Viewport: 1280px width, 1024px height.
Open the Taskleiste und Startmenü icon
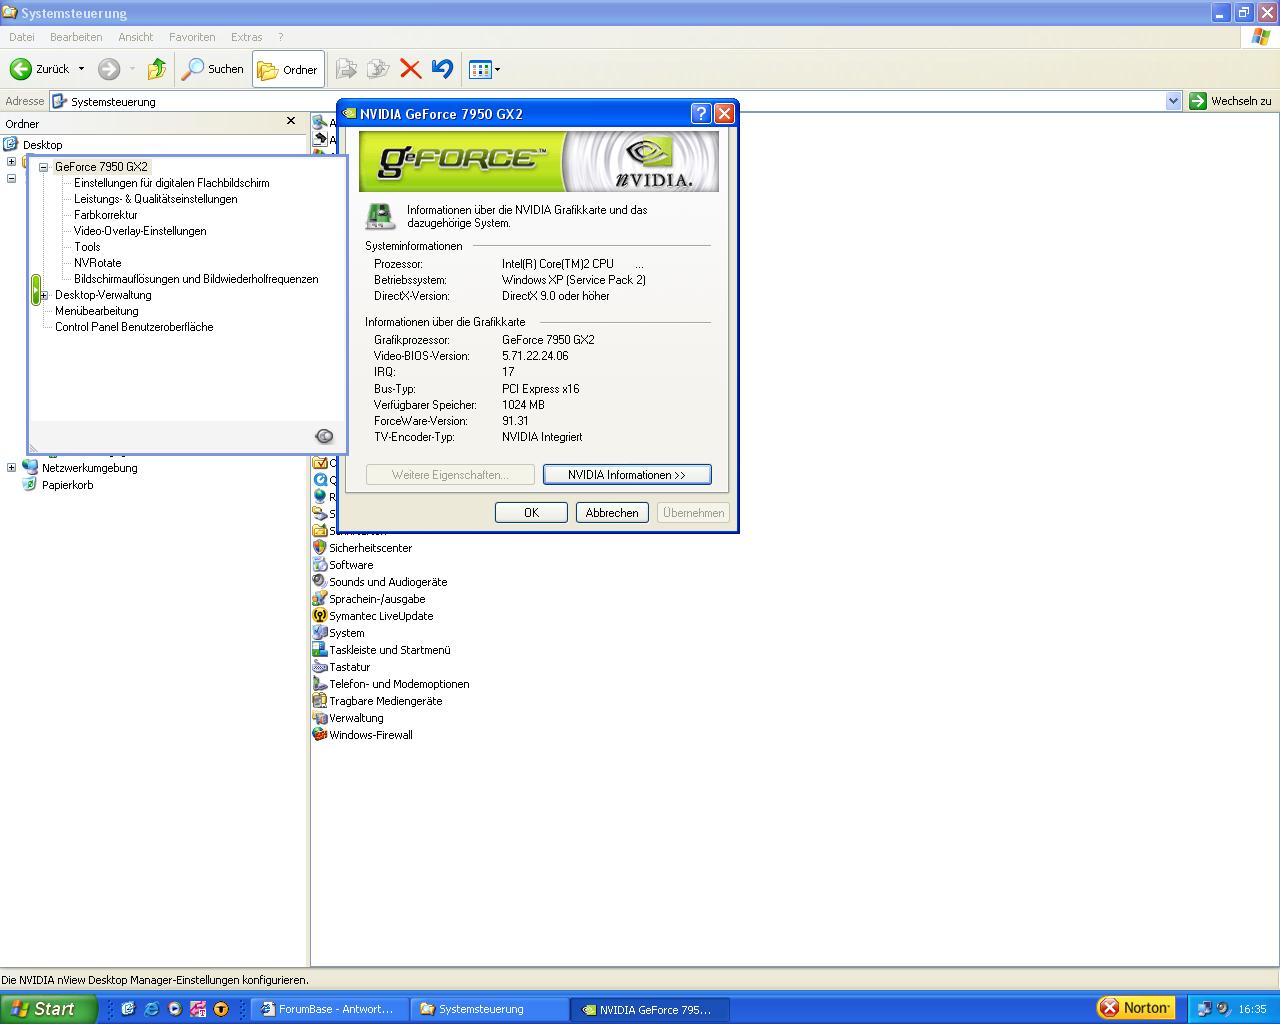pos(320,650)
